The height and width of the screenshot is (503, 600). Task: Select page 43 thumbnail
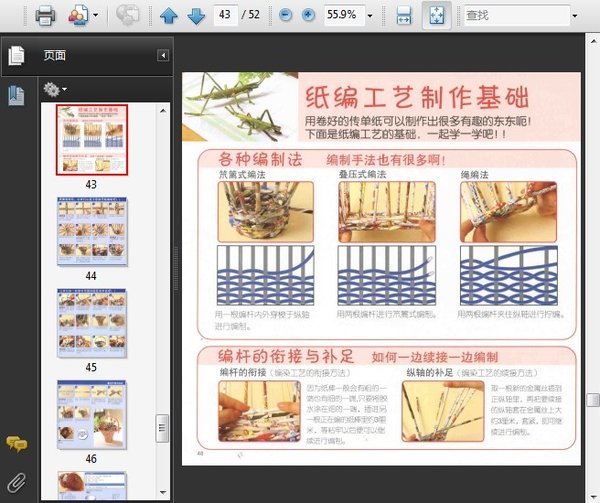click(x=92, y=140)
